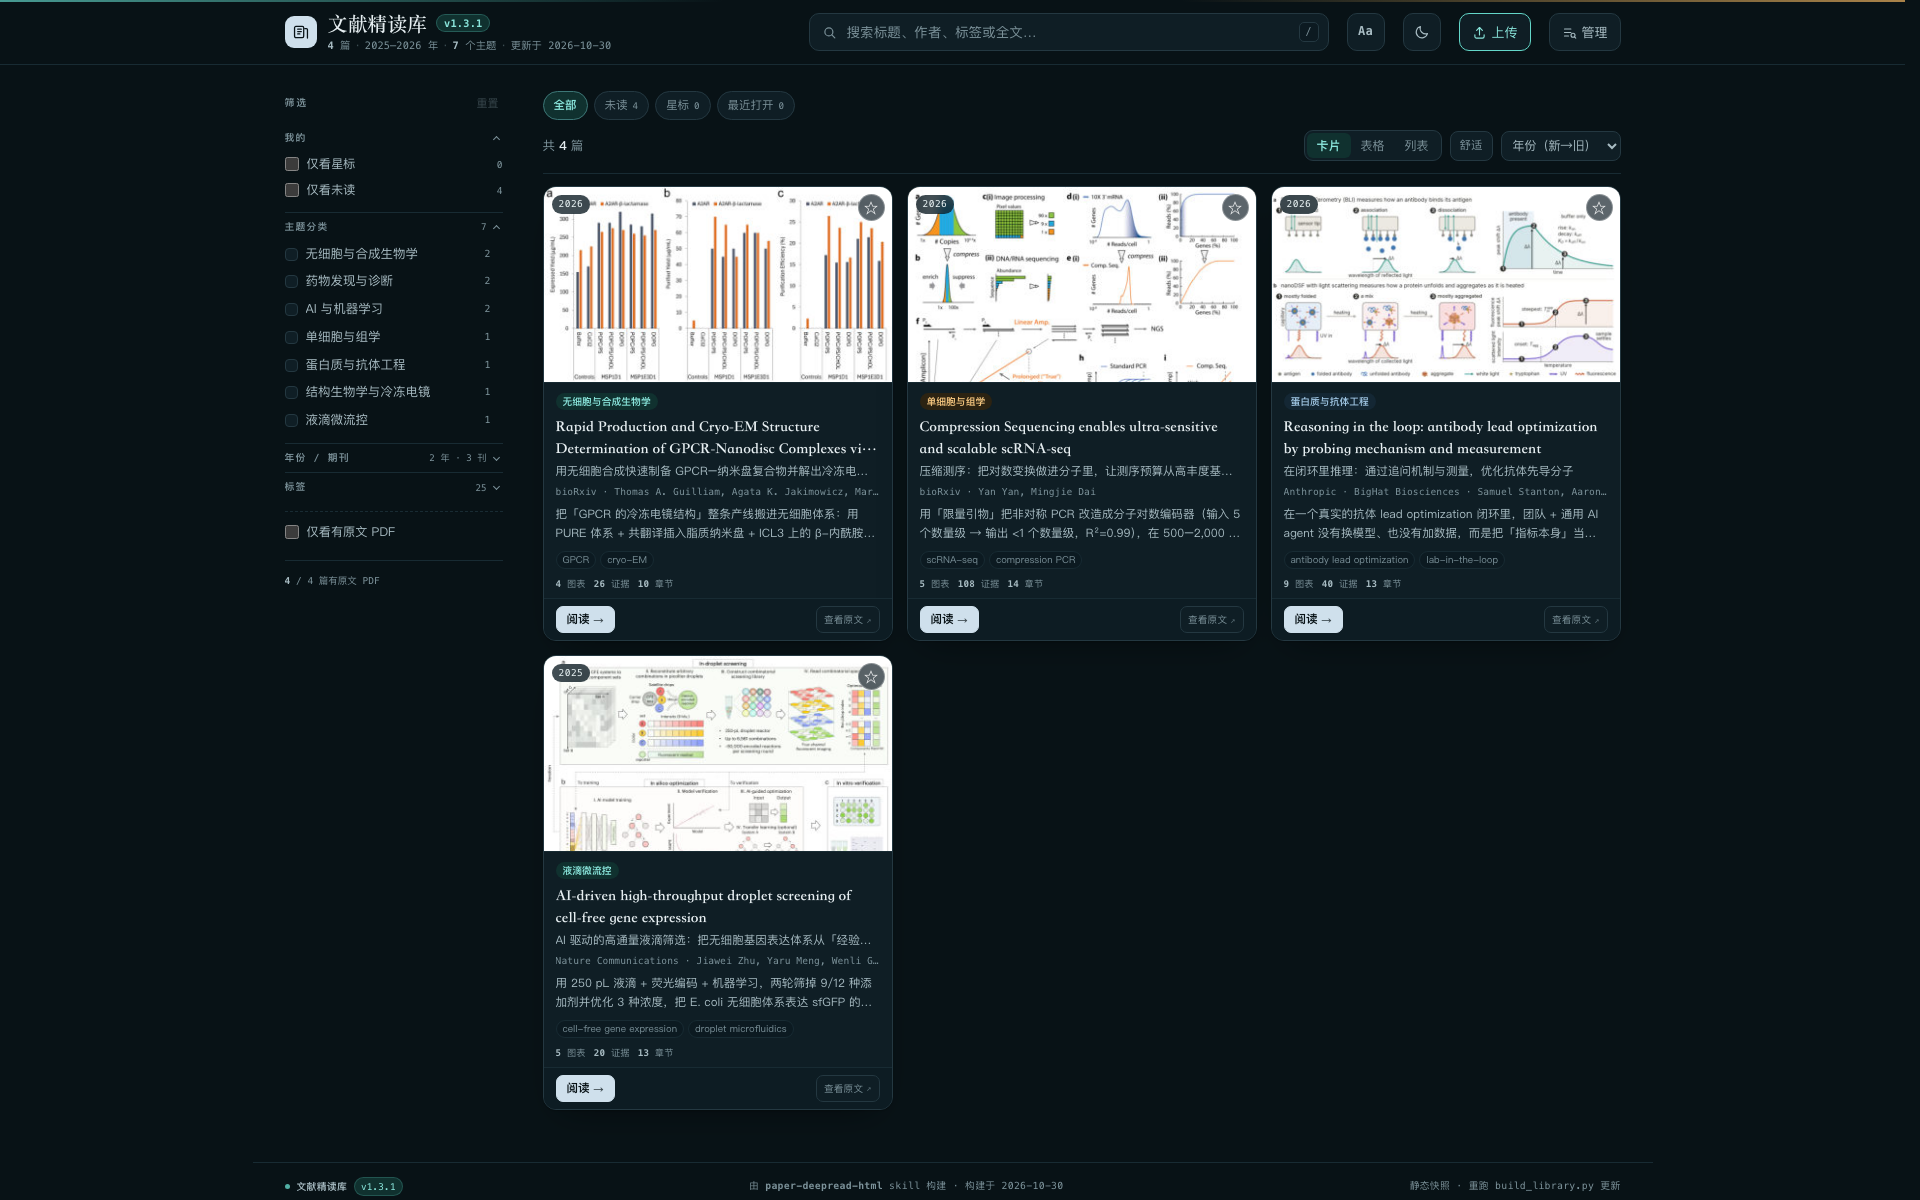Click 阅读 on the Compression Sequencing card
1920x1200 pixels.
pyautogui.click(x=949, y=620)
